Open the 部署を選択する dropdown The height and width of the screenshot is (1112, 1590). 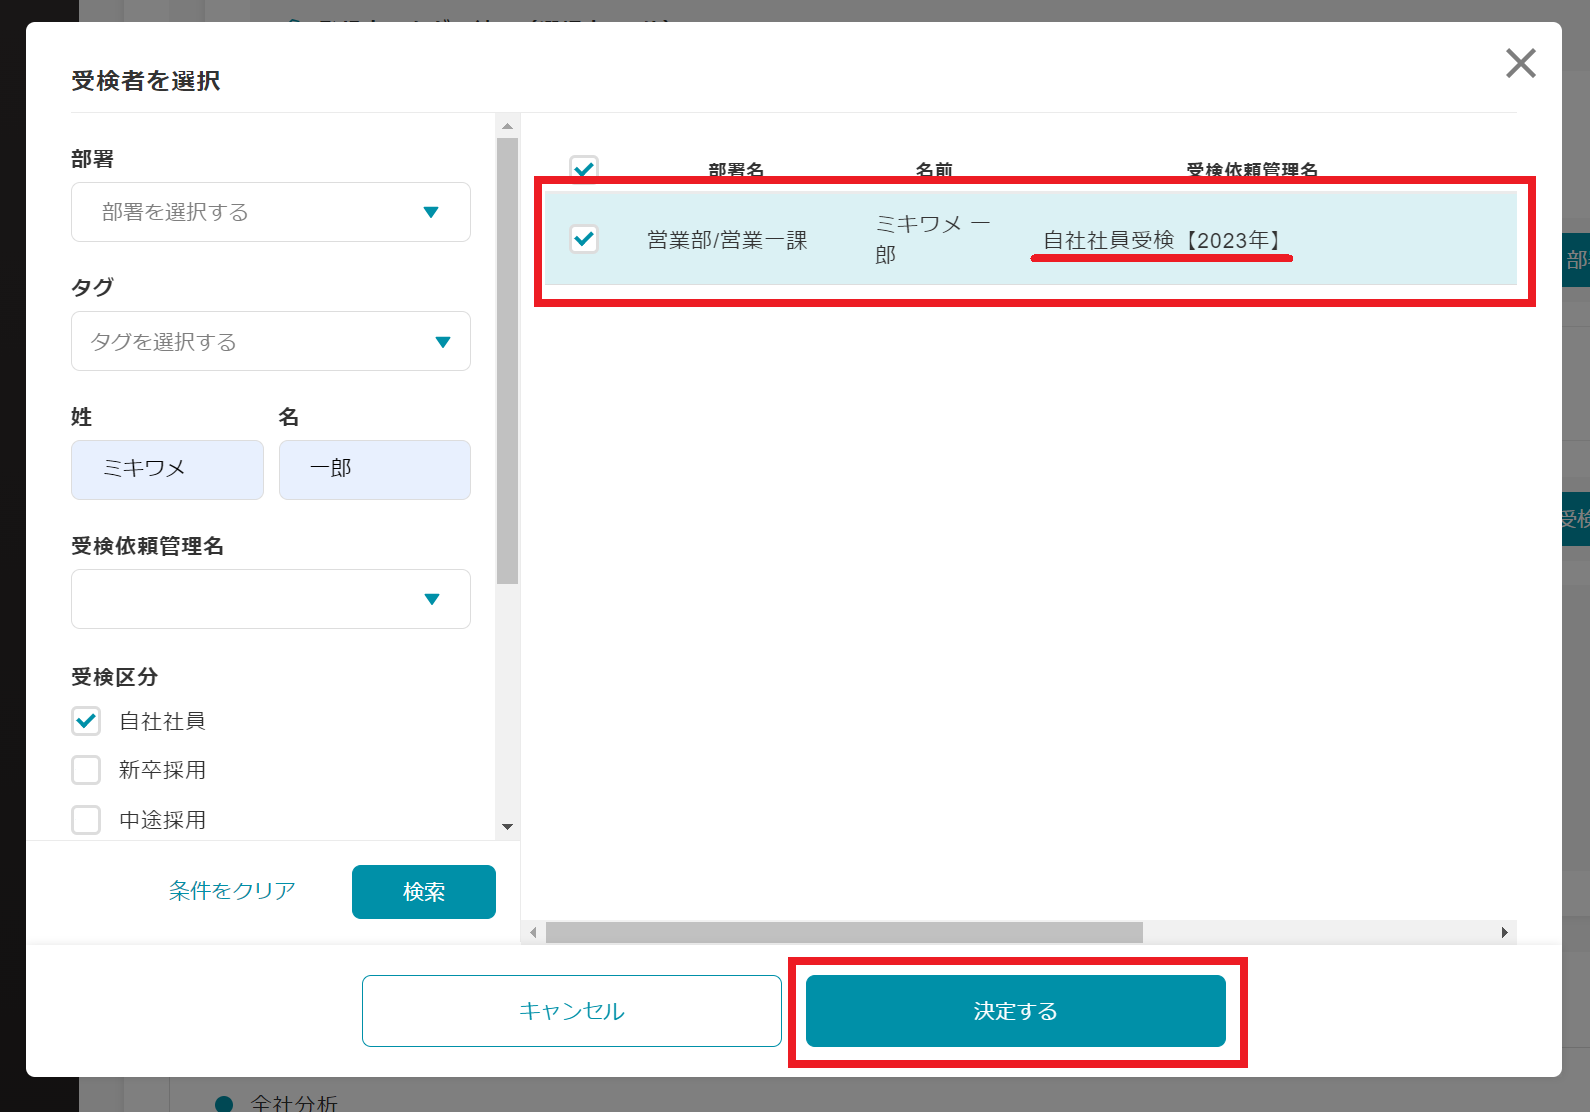coord(270,212)
